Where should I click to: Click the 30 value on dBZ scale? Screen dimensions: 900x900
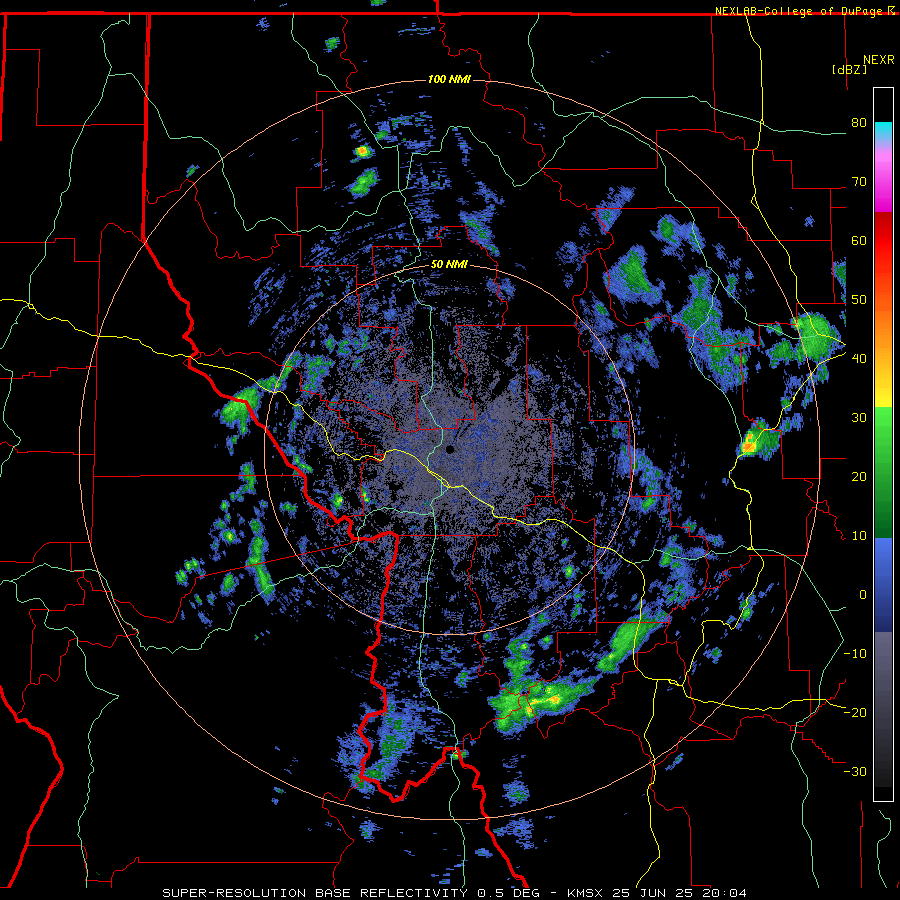click(859, 417)
